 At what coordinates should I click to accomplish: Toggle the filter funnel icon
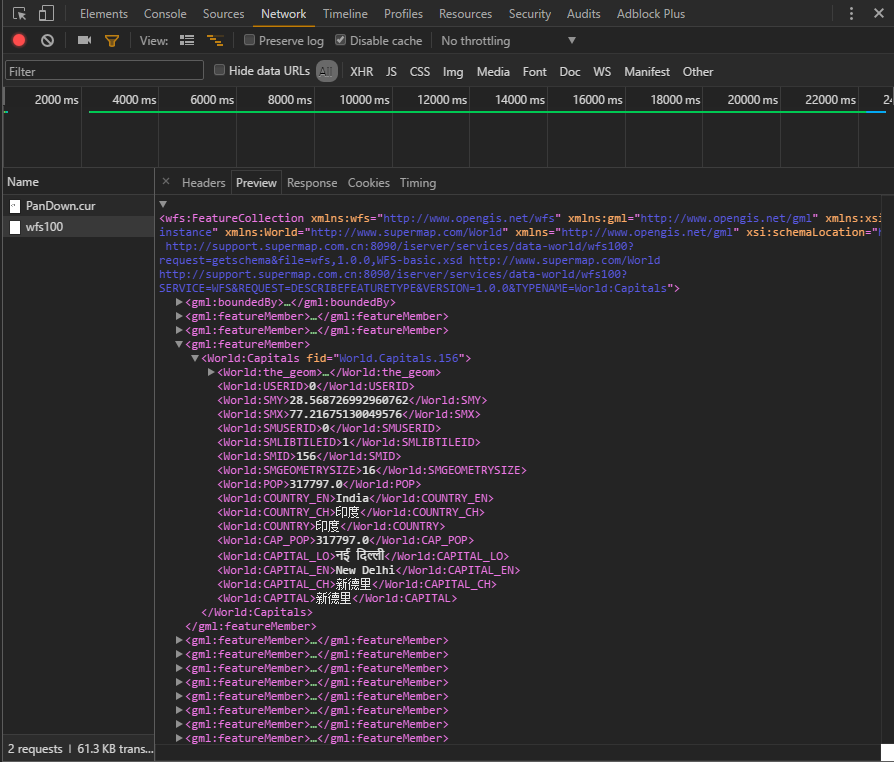[112, 41]
